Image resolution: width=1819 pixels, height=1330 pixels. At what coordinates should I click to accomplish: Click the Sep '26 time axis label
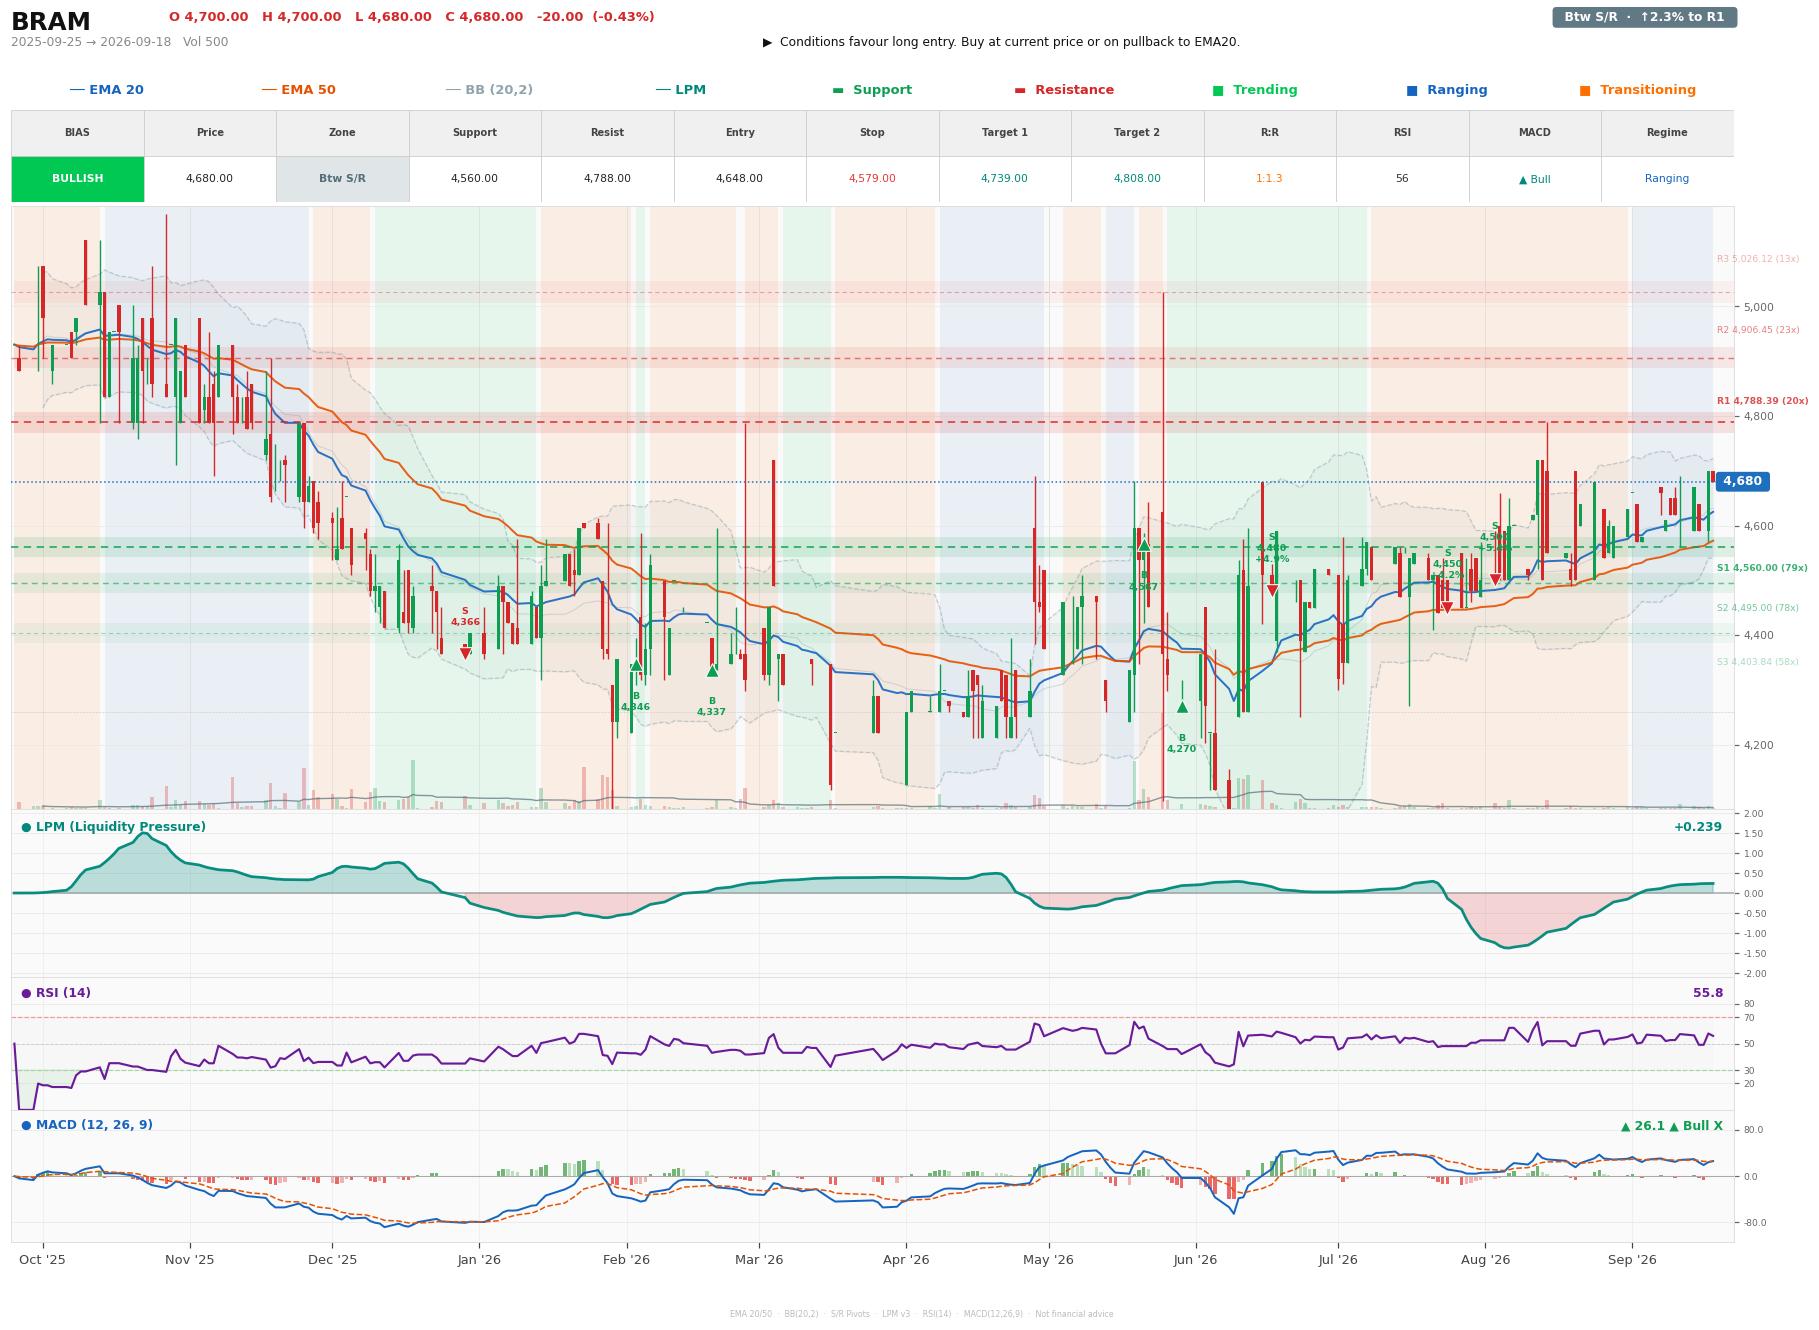[1632, 1260]
